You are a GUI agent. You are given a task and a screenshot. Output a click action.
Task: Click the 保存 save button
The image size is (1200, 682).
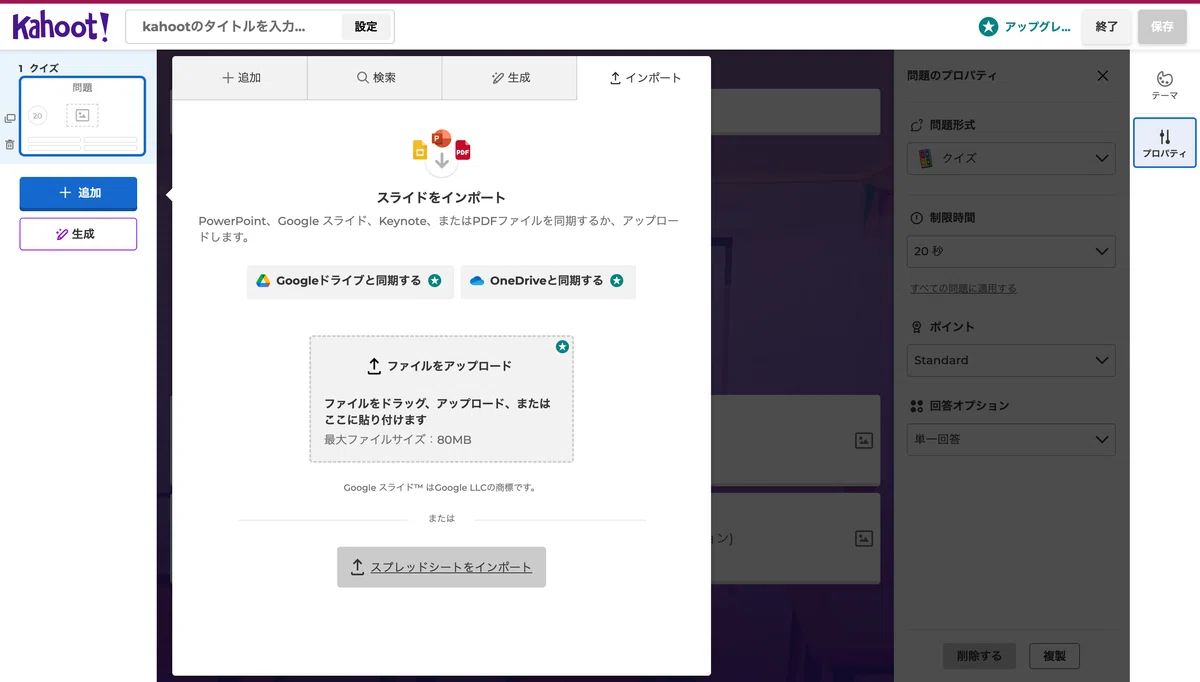[1162, 27]
